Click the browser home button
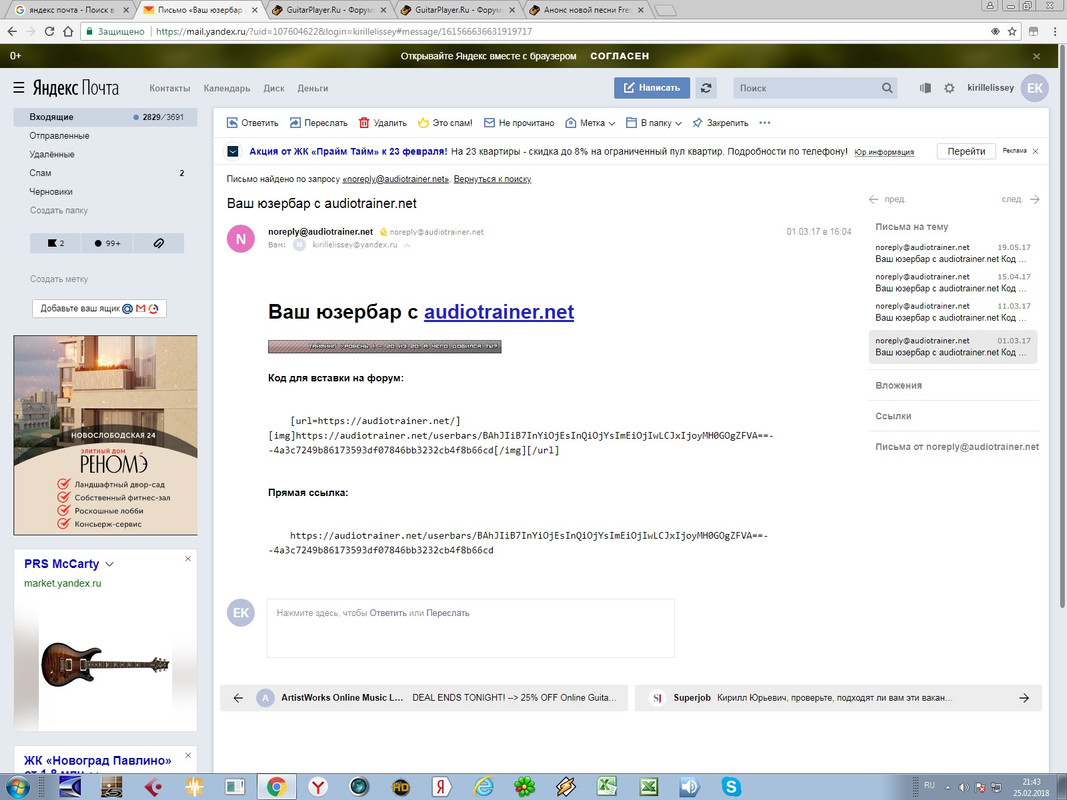Image resolution: width=1067 pixels, height=800 pixels. (67, 31)
